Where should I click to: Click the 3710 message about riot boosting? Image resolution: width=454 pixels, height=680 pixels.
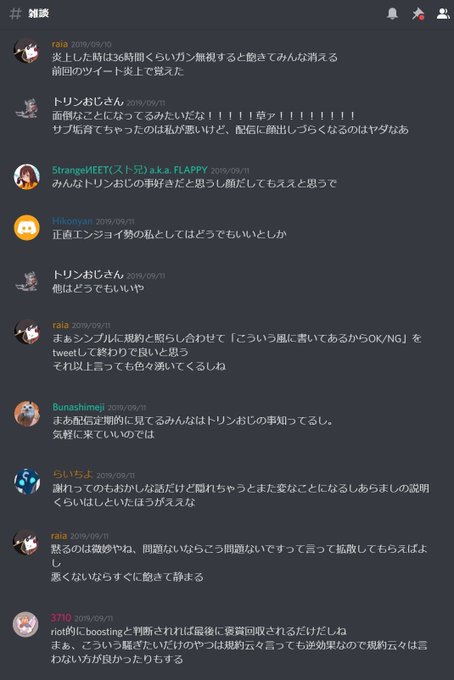point(238,645)
